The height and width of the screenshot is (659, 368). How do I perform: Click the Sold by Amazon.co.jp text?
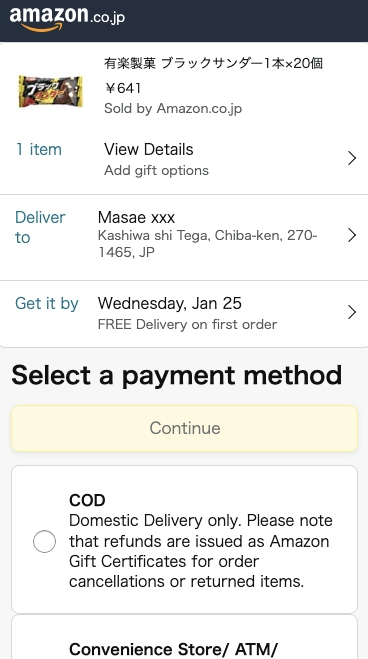click(173, 109)
